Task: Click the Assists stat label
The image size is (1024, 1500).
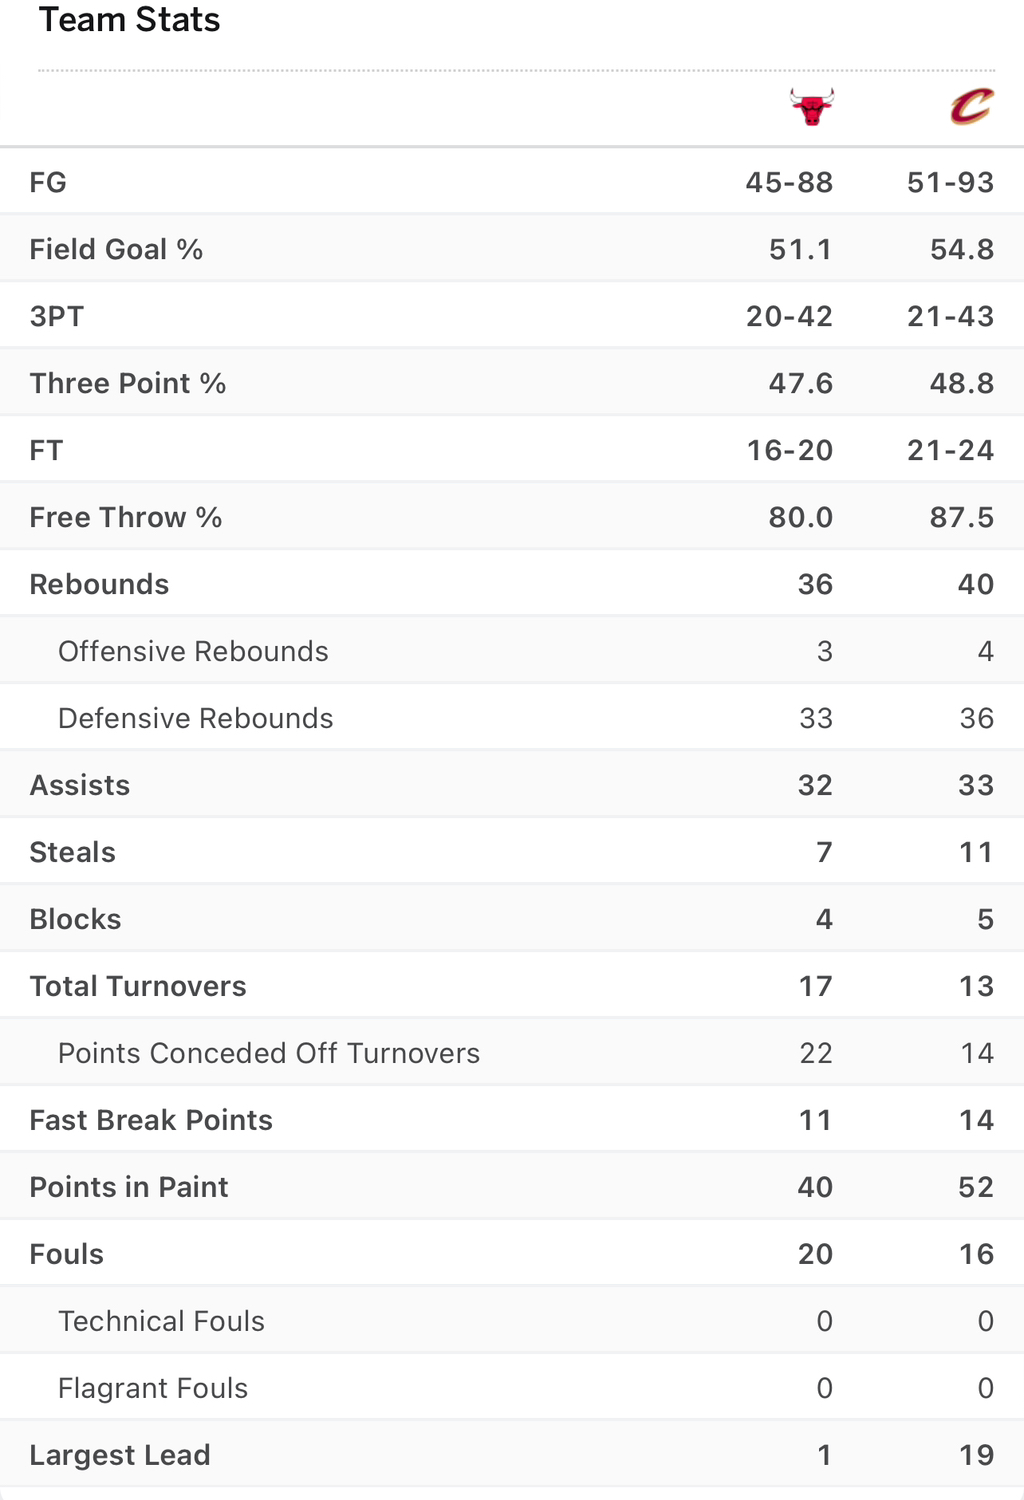Action: [80, 785]
